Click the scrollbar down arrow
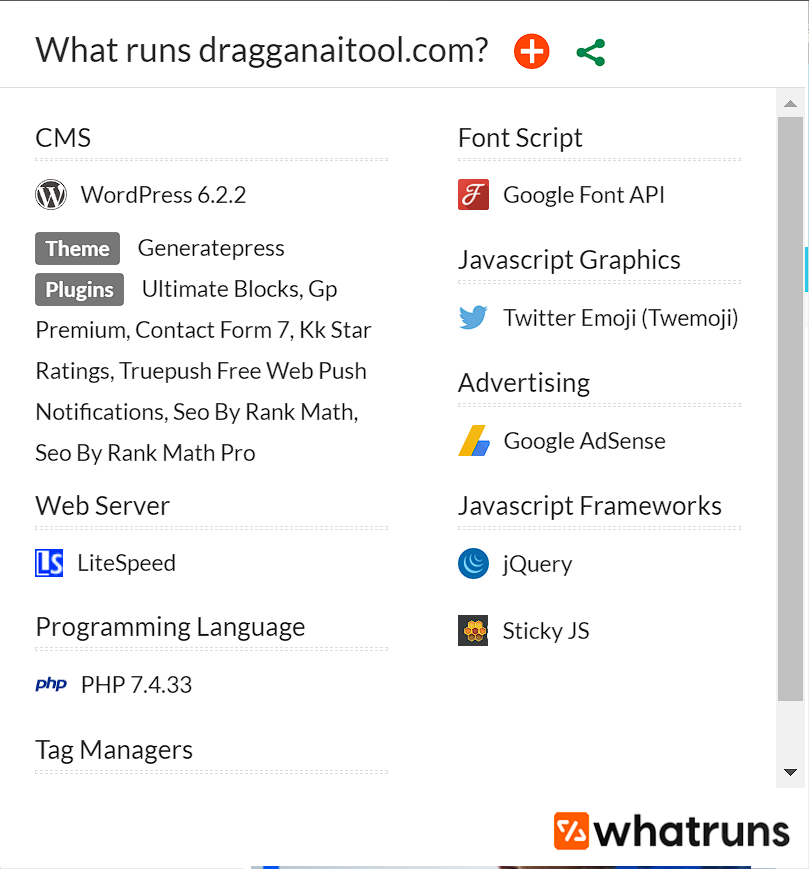This screenshot has height=869, width=809. pos(791,772)
